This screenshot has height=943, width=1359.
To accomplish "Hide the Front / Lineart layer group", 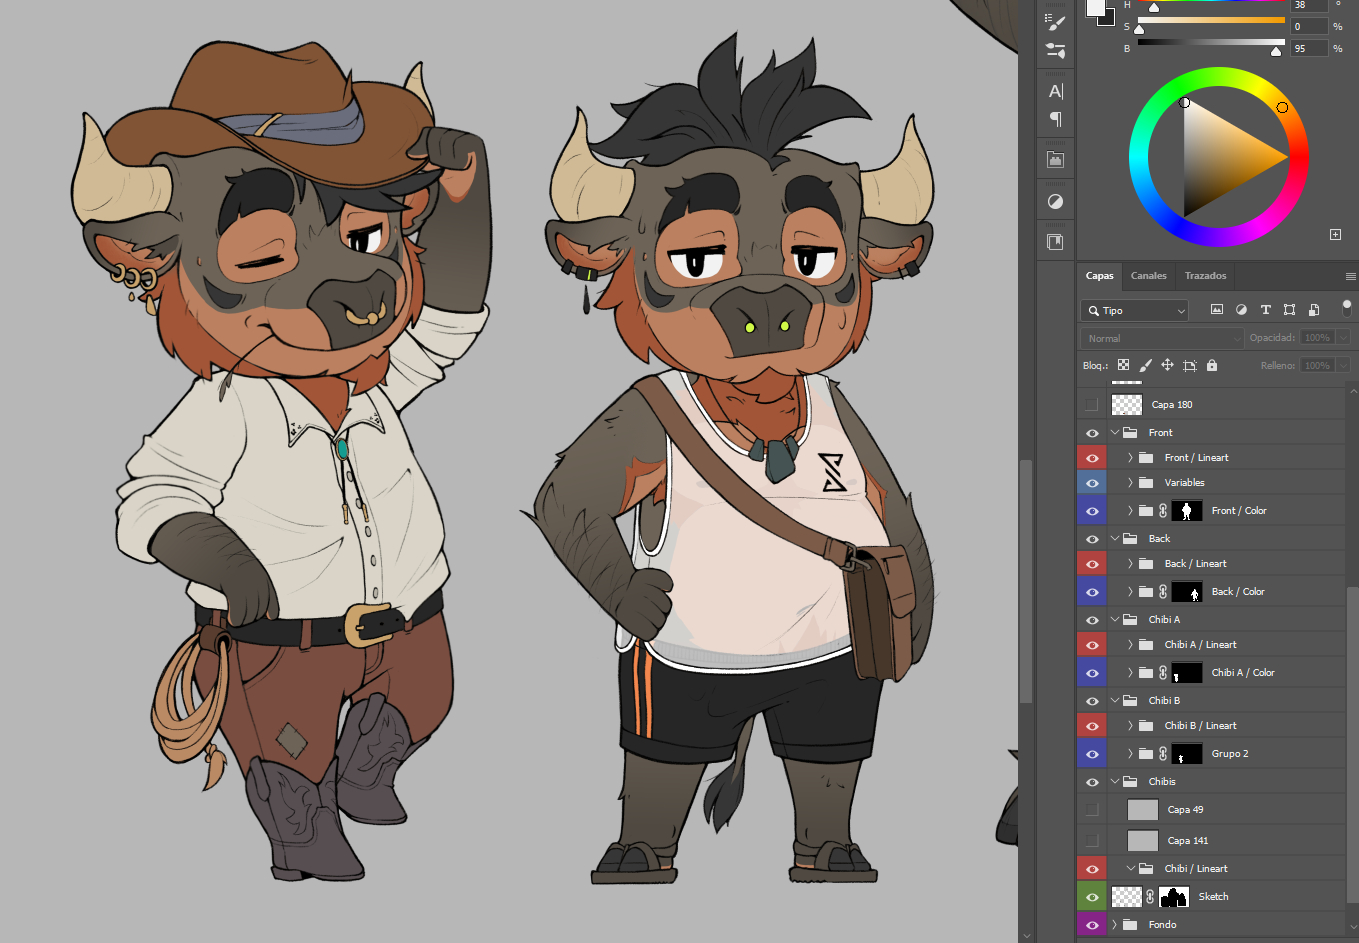I will point(1092,458).
